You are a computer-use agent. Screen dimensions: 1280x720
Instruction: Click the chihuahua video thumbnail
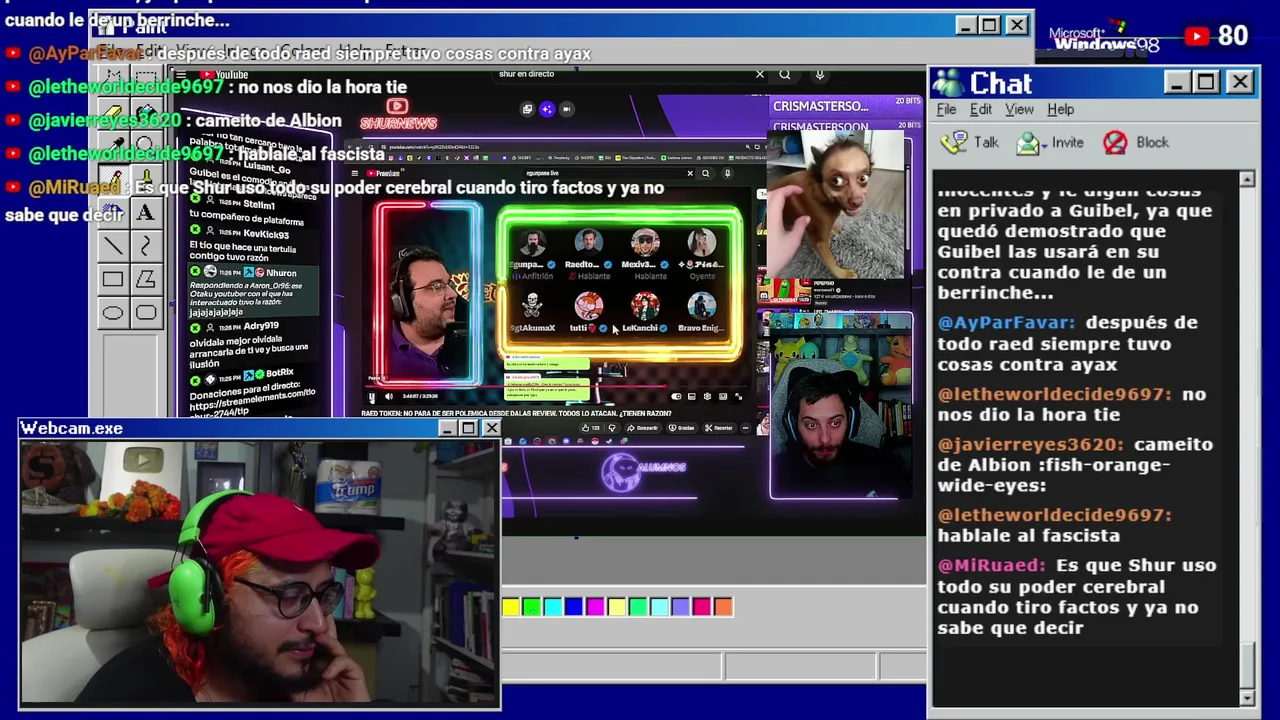[x=836, y=205]
